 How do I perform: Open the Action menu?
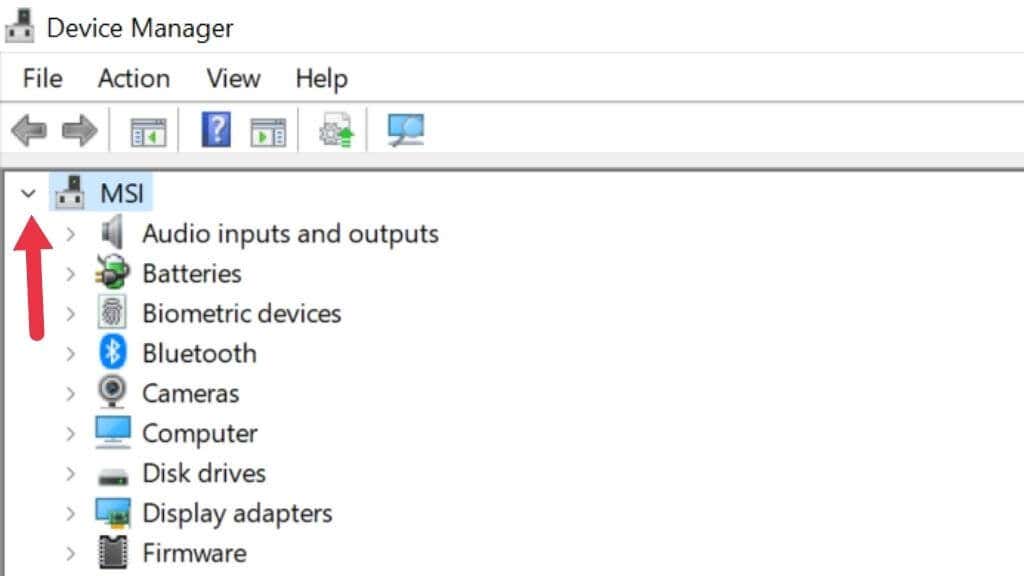[133, 78]
